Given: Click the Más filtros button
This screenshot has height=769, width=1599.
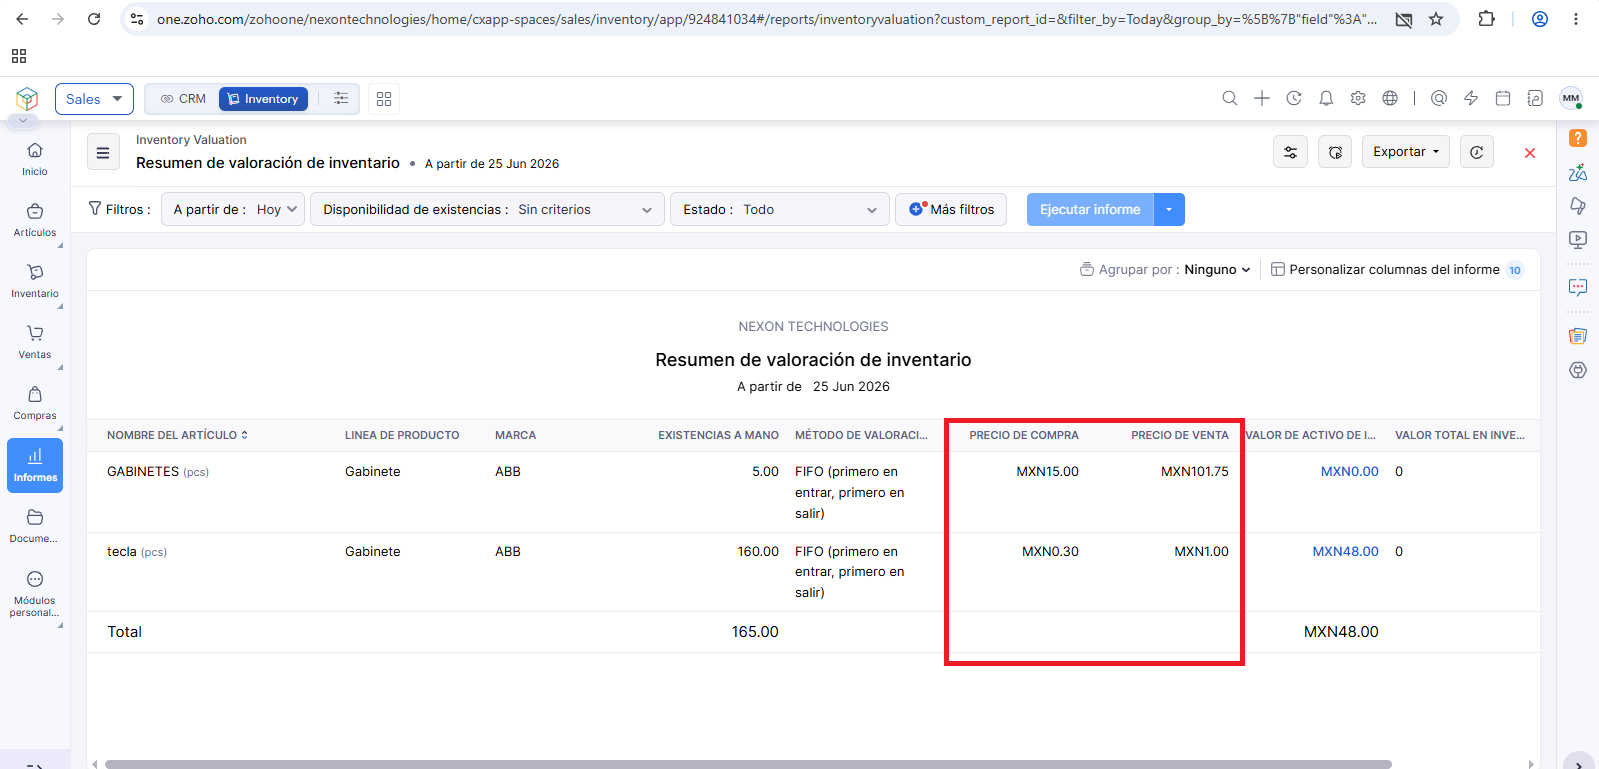Looking at the screenshot, I should 951,209.
